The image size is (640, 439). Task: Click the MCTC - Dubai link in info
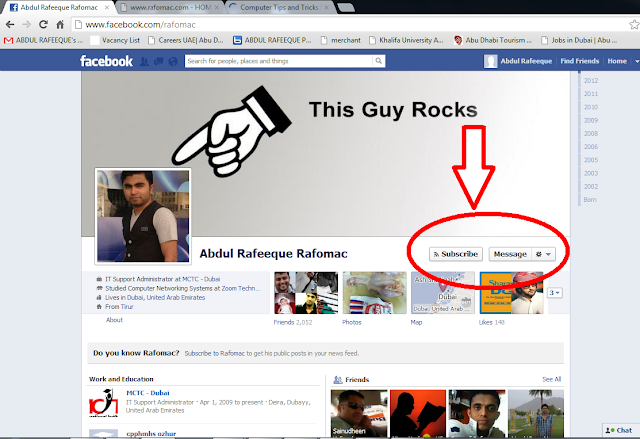tap(201, 279)
